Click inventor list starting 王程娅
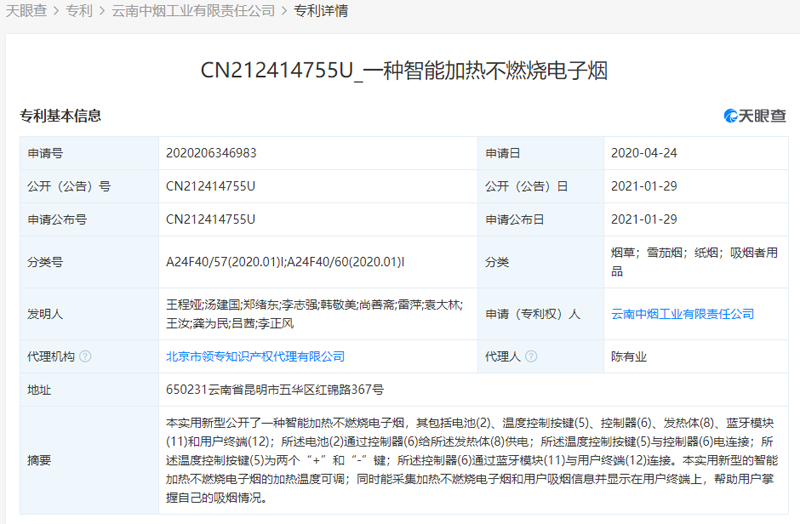The height and width of the screenshot is (524, 800). pyautogui.click(x=314, y=314)
